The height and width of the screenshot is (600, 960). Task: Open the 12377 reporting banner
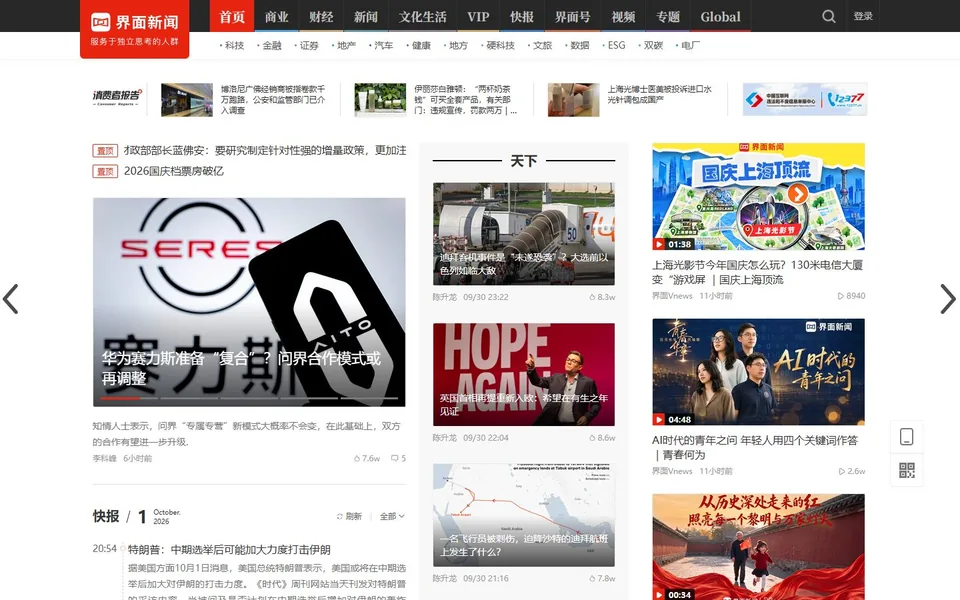click(x=804, y=99)
